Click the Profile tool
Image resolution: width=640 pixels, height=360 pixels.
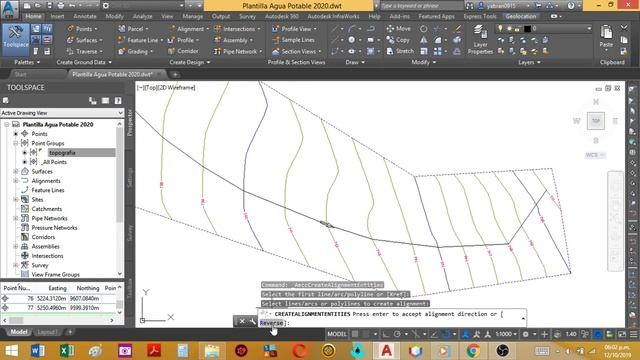(183, 40)
